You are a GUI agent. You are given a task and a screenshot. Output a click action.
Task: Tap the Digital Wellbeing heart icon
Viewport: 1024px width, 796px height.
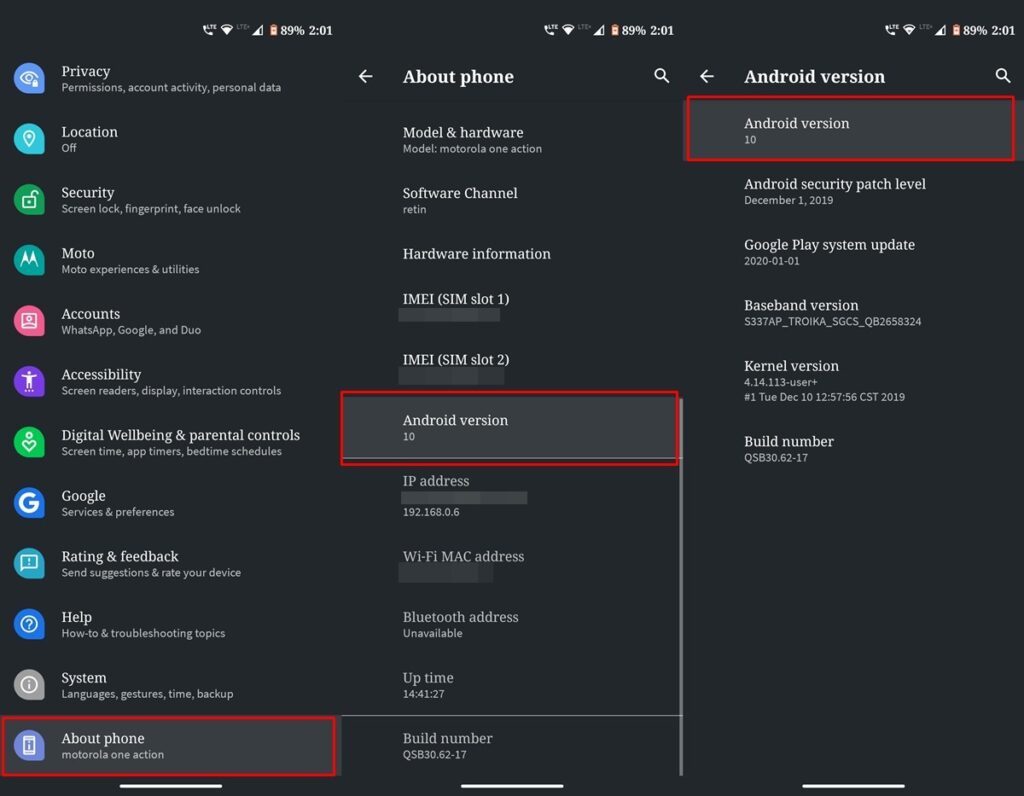point(29,442)
